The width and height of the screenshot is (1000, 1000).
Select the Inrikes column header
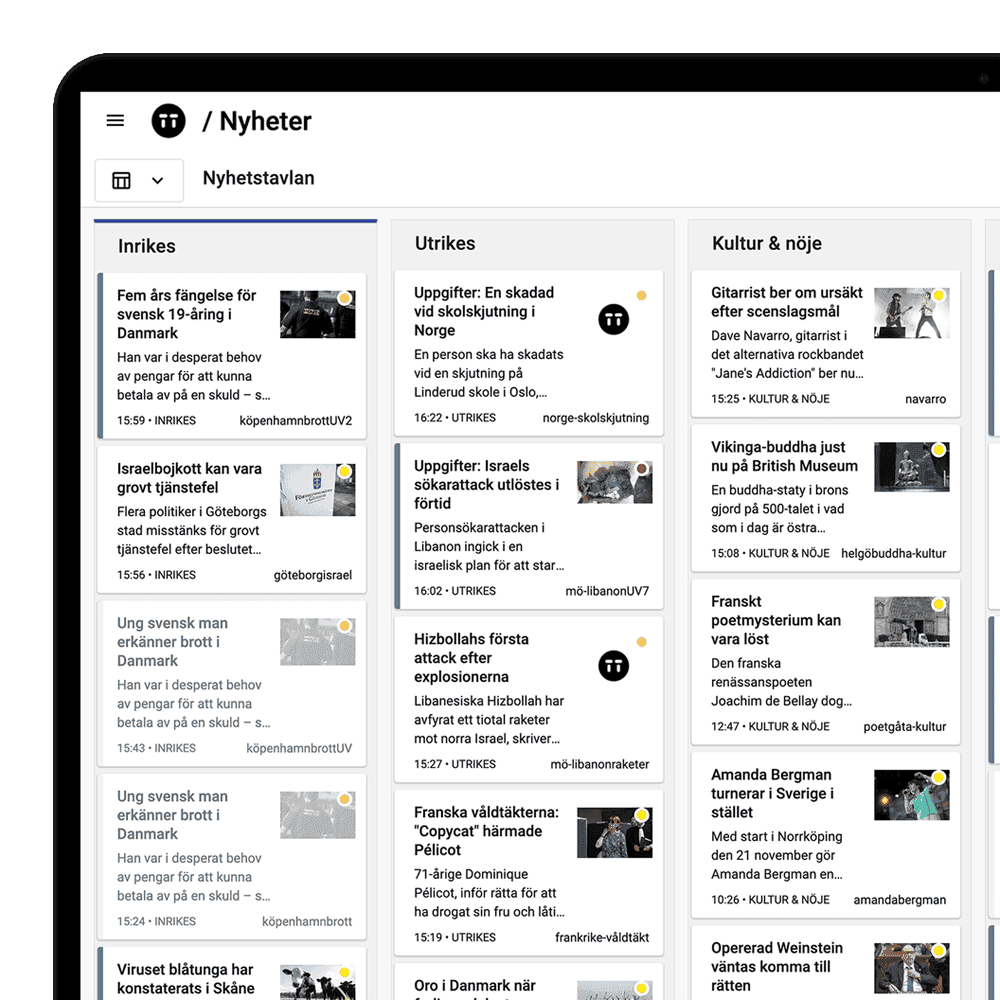point(147,246)
